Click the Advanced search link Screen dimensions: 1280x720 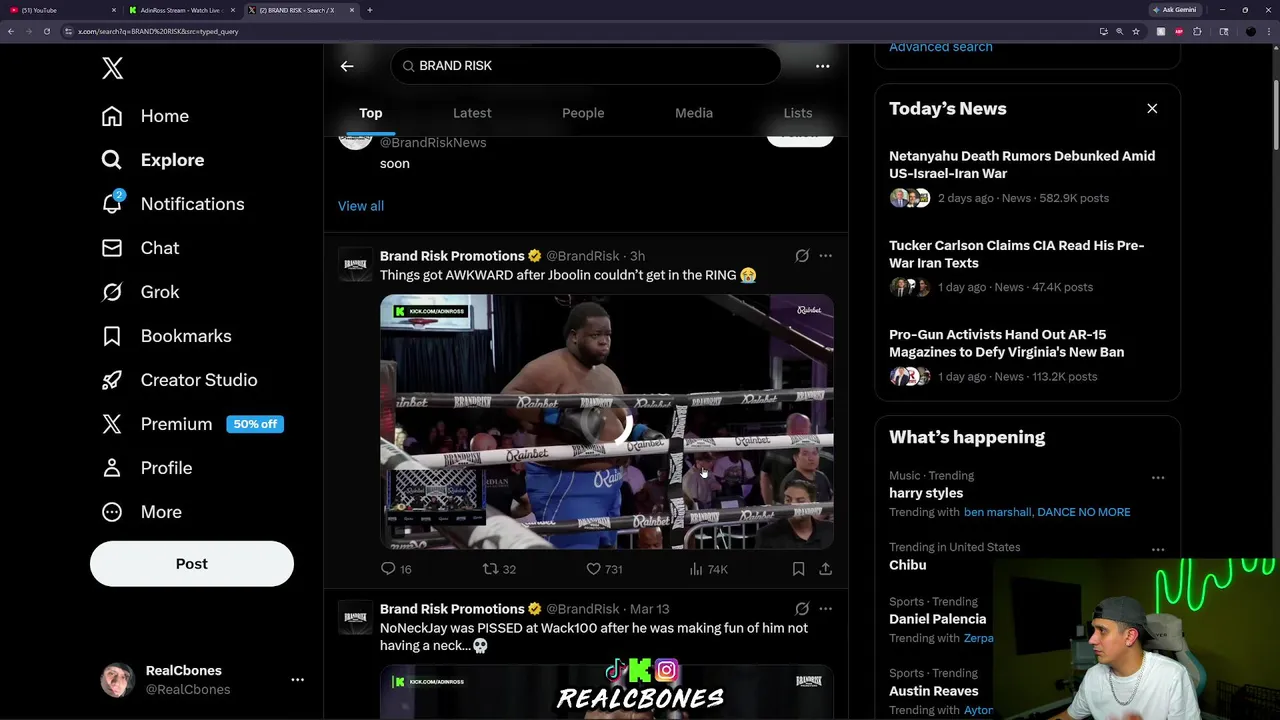pyautogui.click(x=941, y=47)
